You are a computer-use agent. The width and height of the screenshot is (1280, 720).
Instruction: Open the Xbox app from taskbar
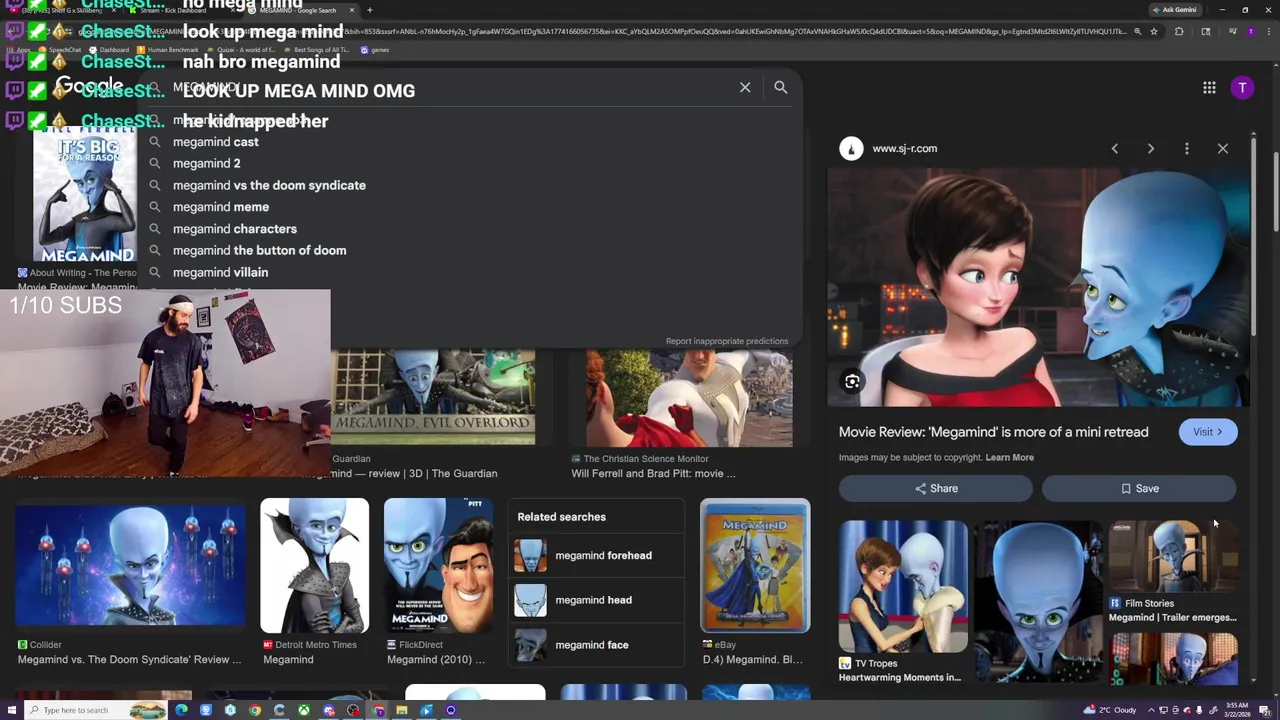304,710
